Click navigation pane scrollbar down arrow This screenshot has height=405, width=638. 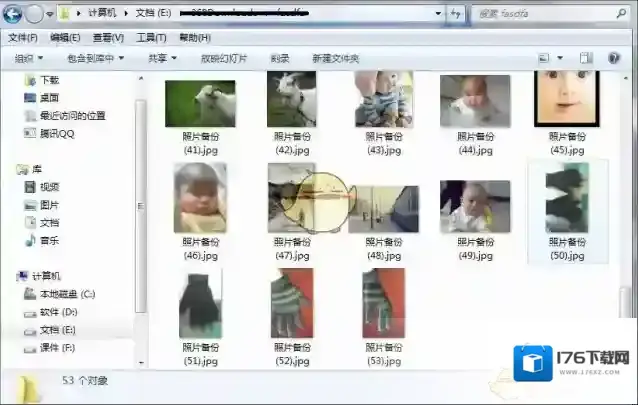click(141, 362)
